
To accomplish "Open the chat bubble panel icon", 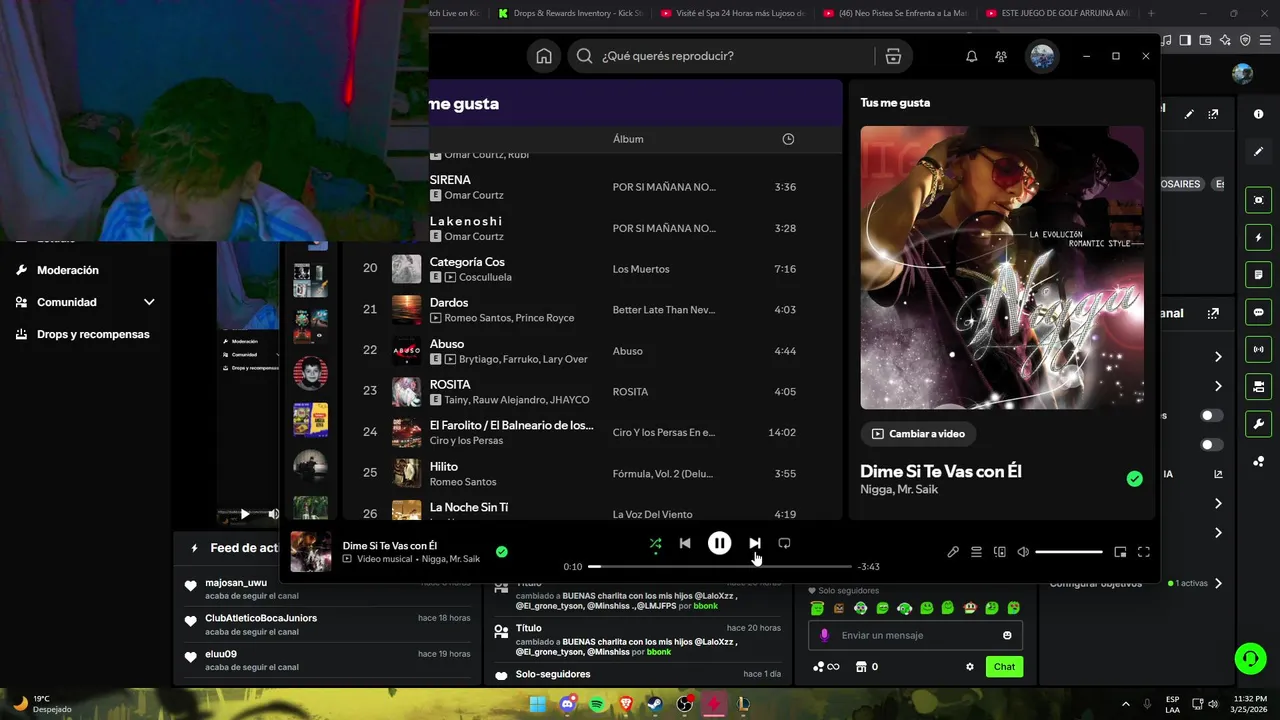I will 1258,312.
